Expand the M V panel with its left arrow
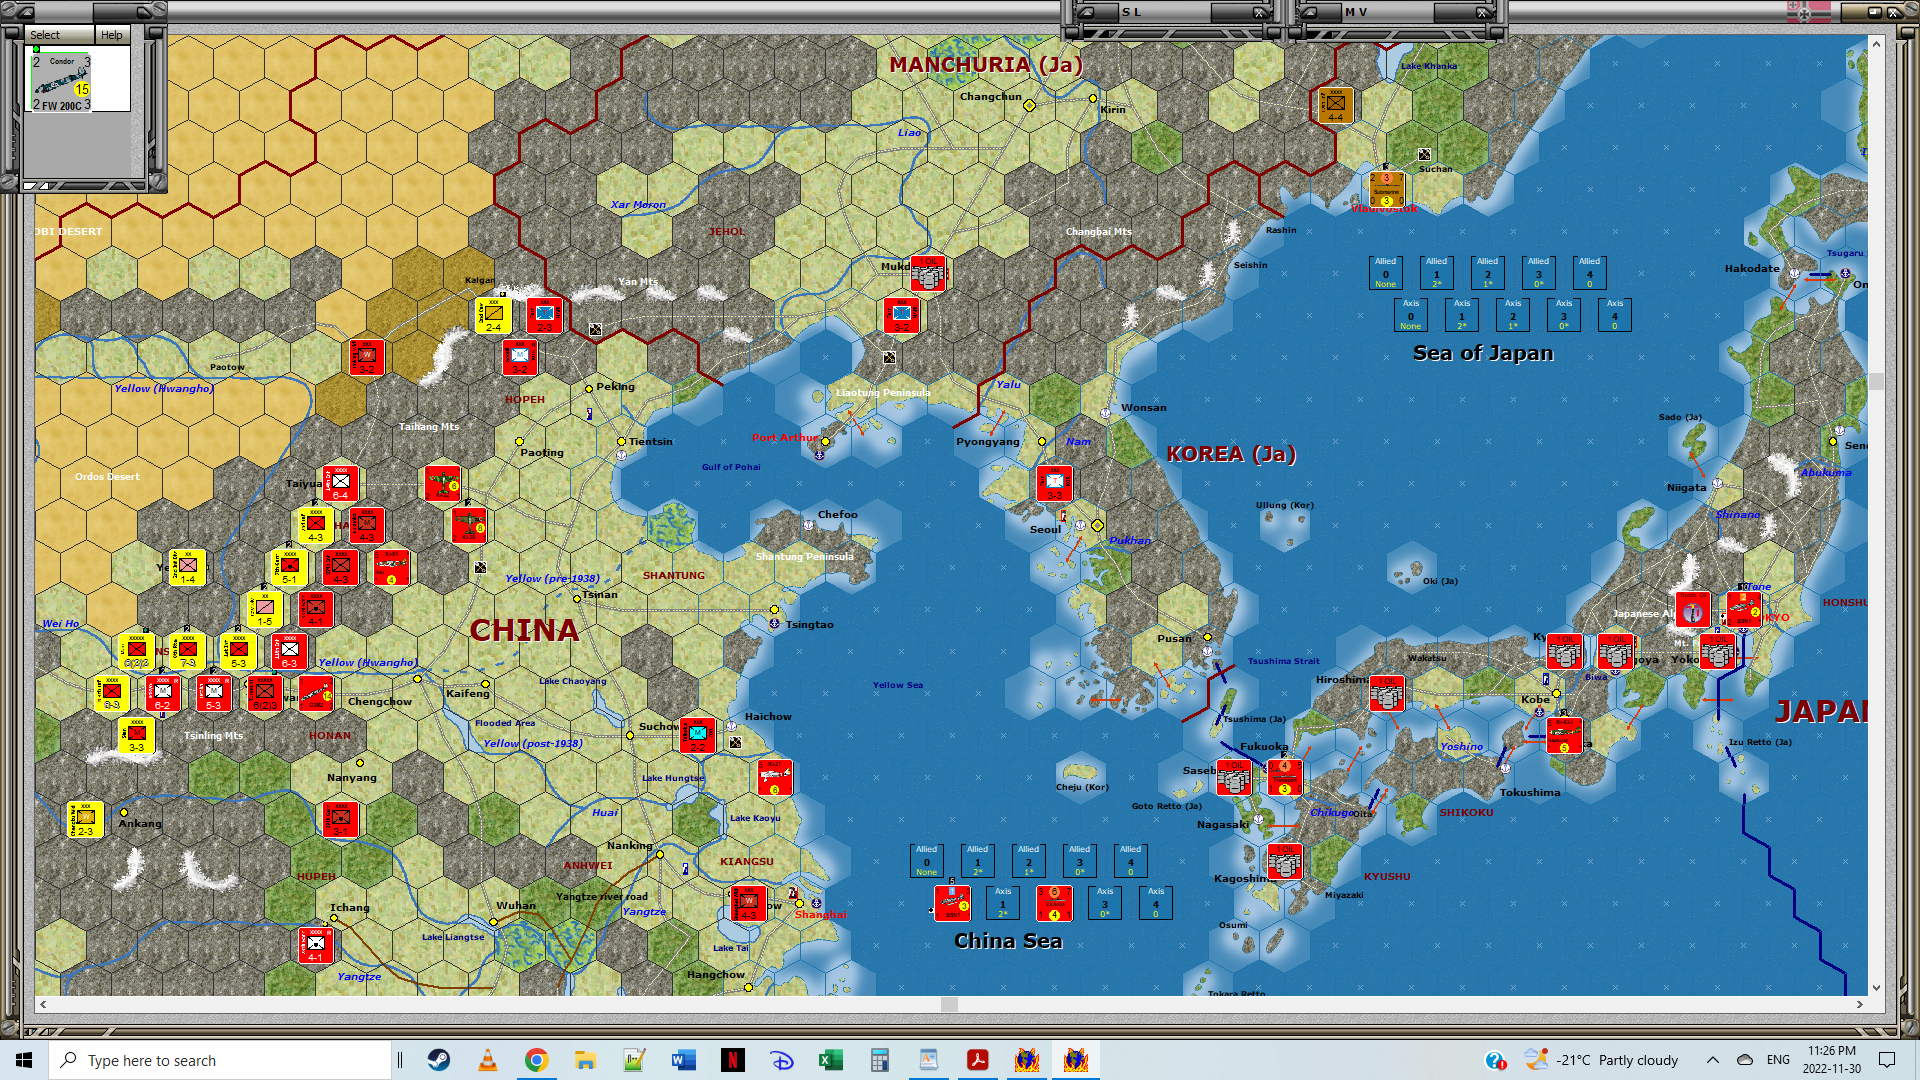 [1308, 12]
